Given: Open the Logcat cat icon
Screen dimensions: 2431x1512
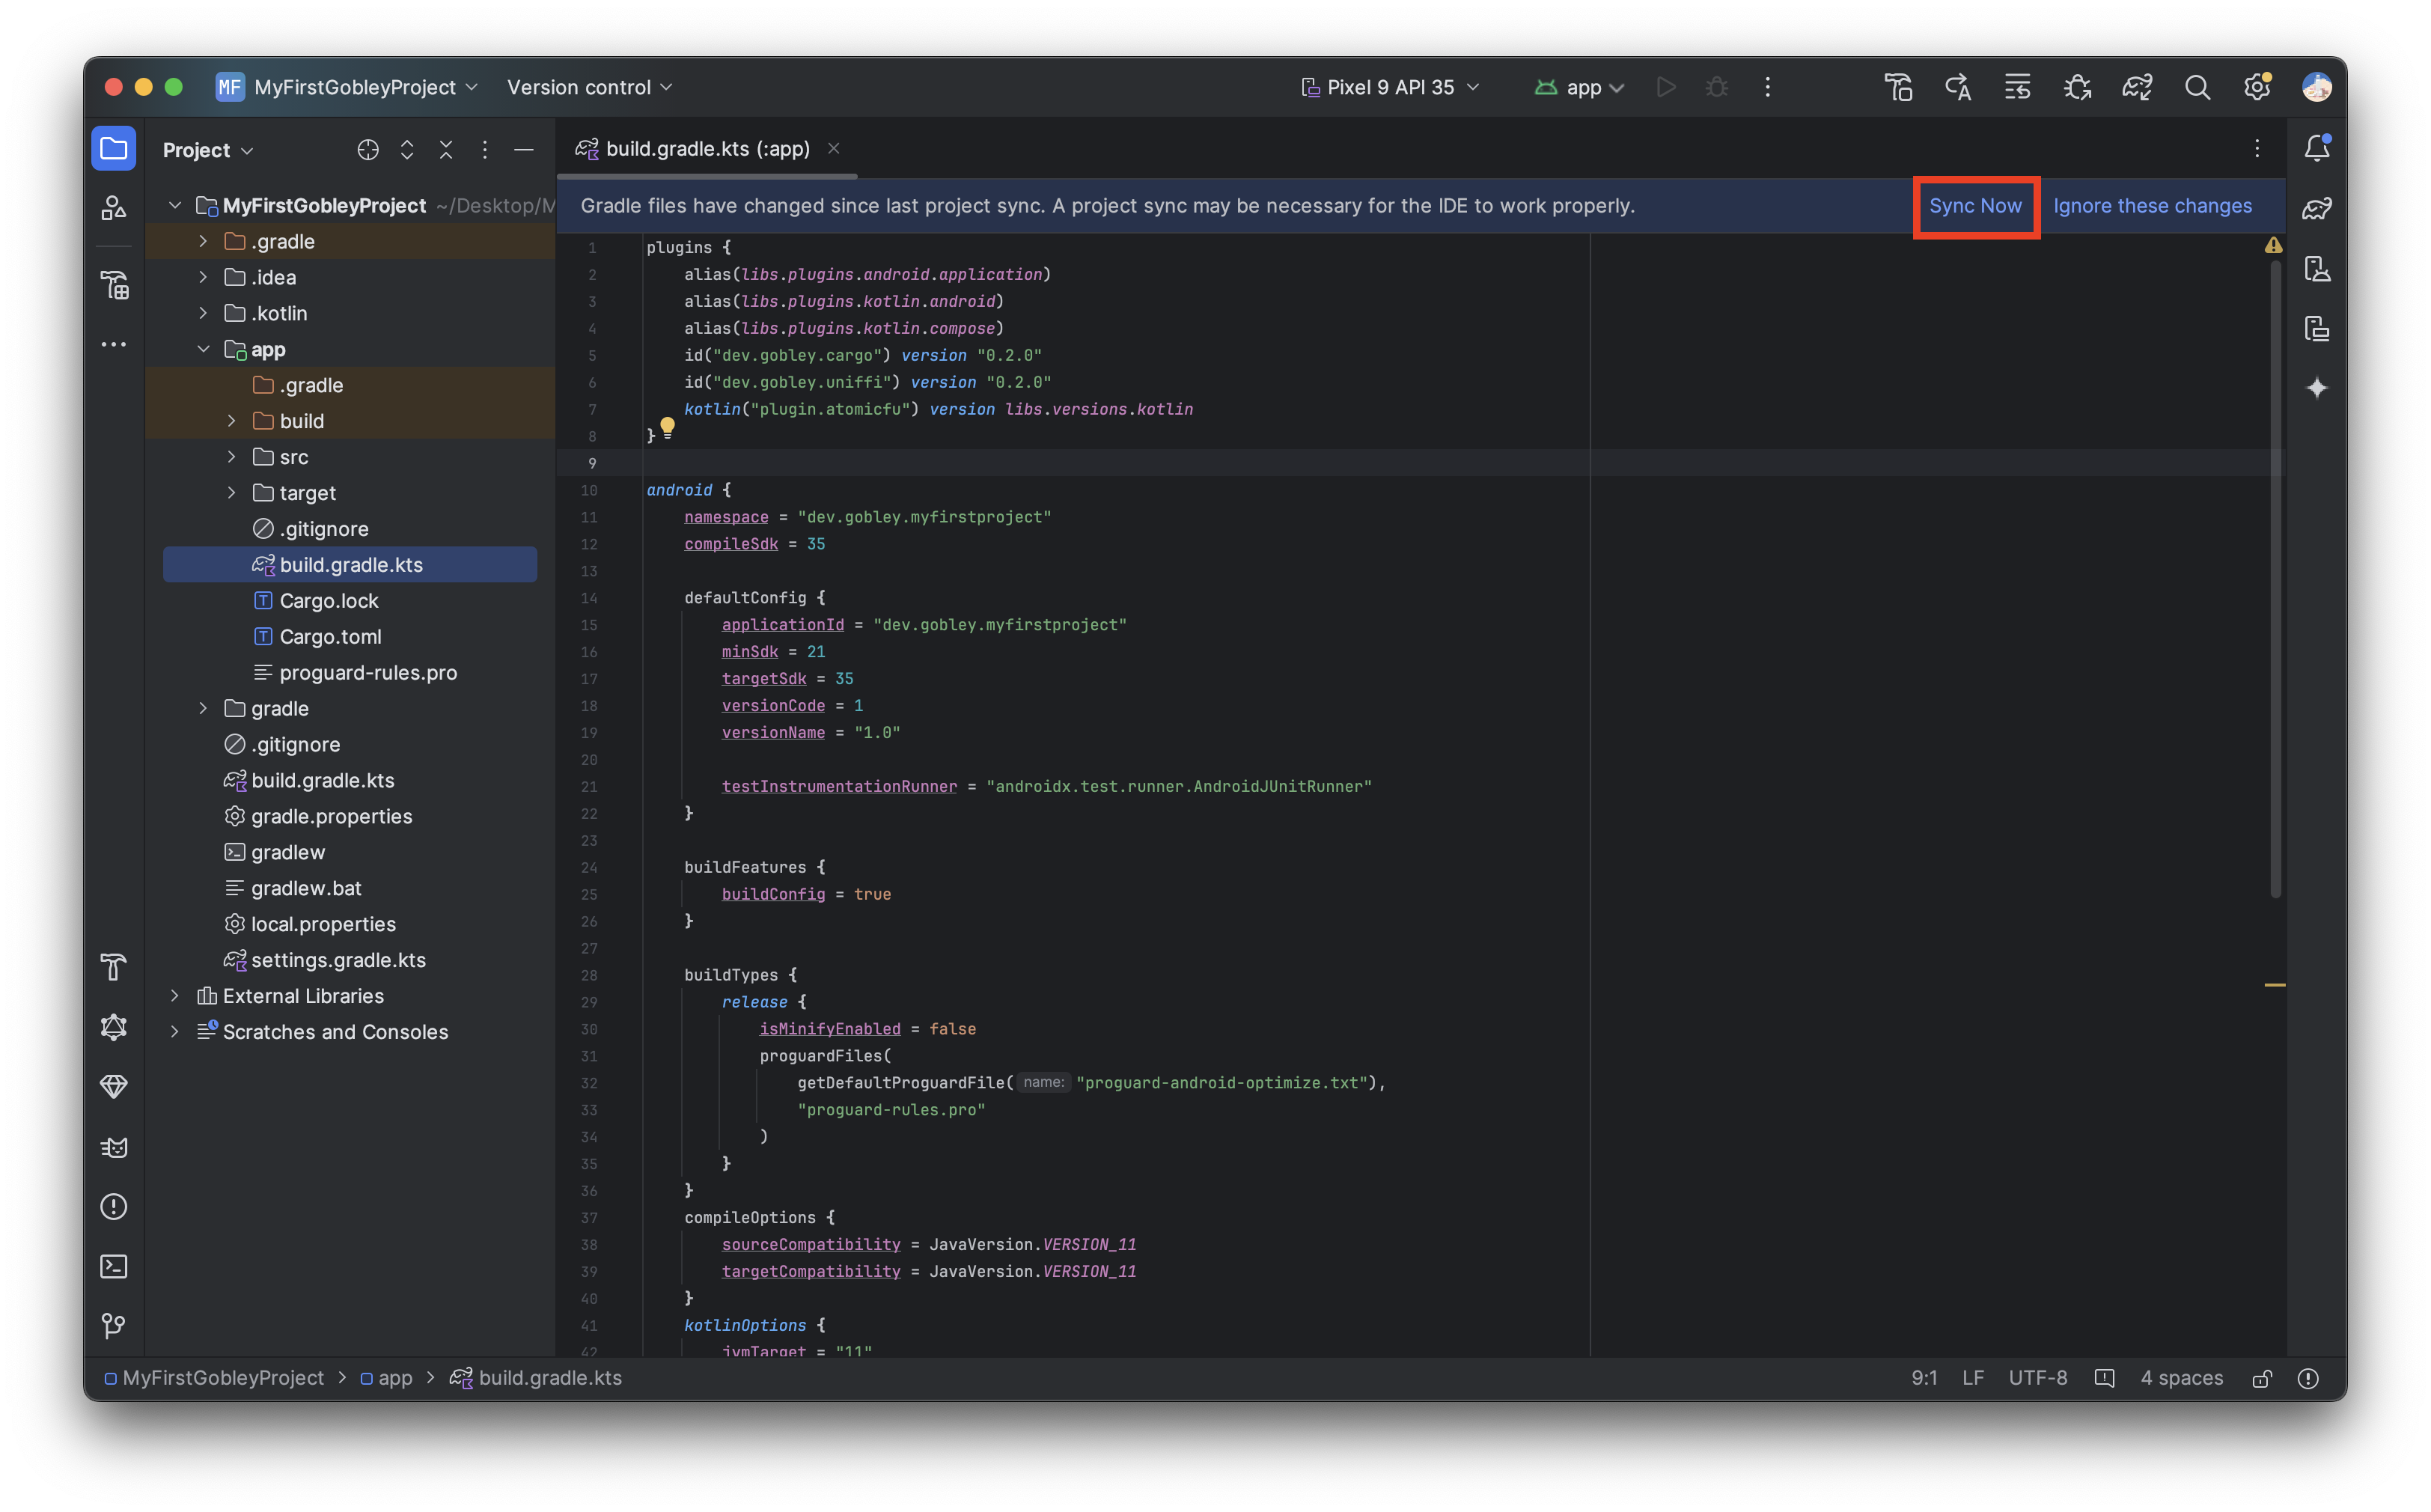Looking at the screenshot, I should coord(114,1147).
